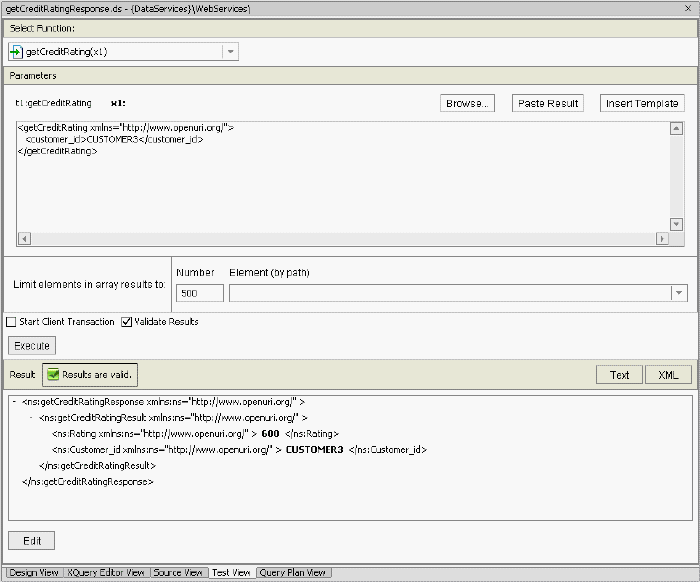Click the closing ns:getCreditRatingResult tag

pyautogui.click(x=97, y=466)
